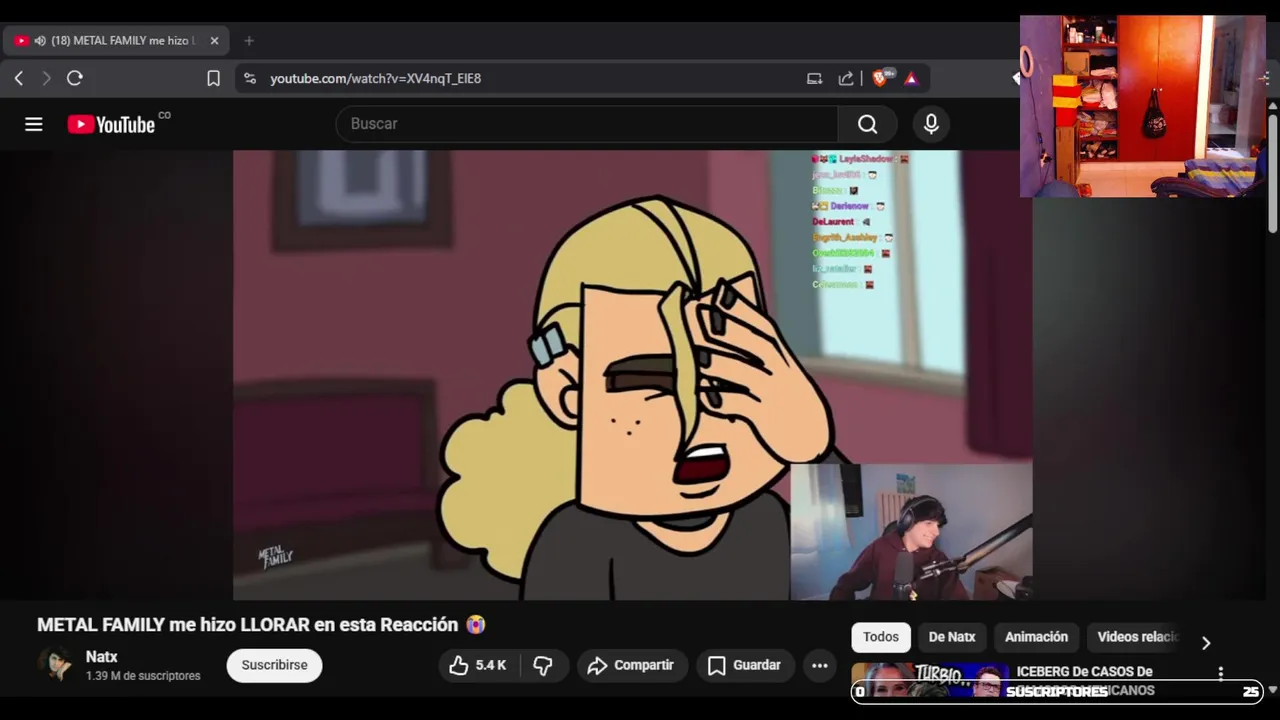Click the video title METAL FAMILY me hizo LLORAR
The image size is (1280, 720).
(261, 625)
